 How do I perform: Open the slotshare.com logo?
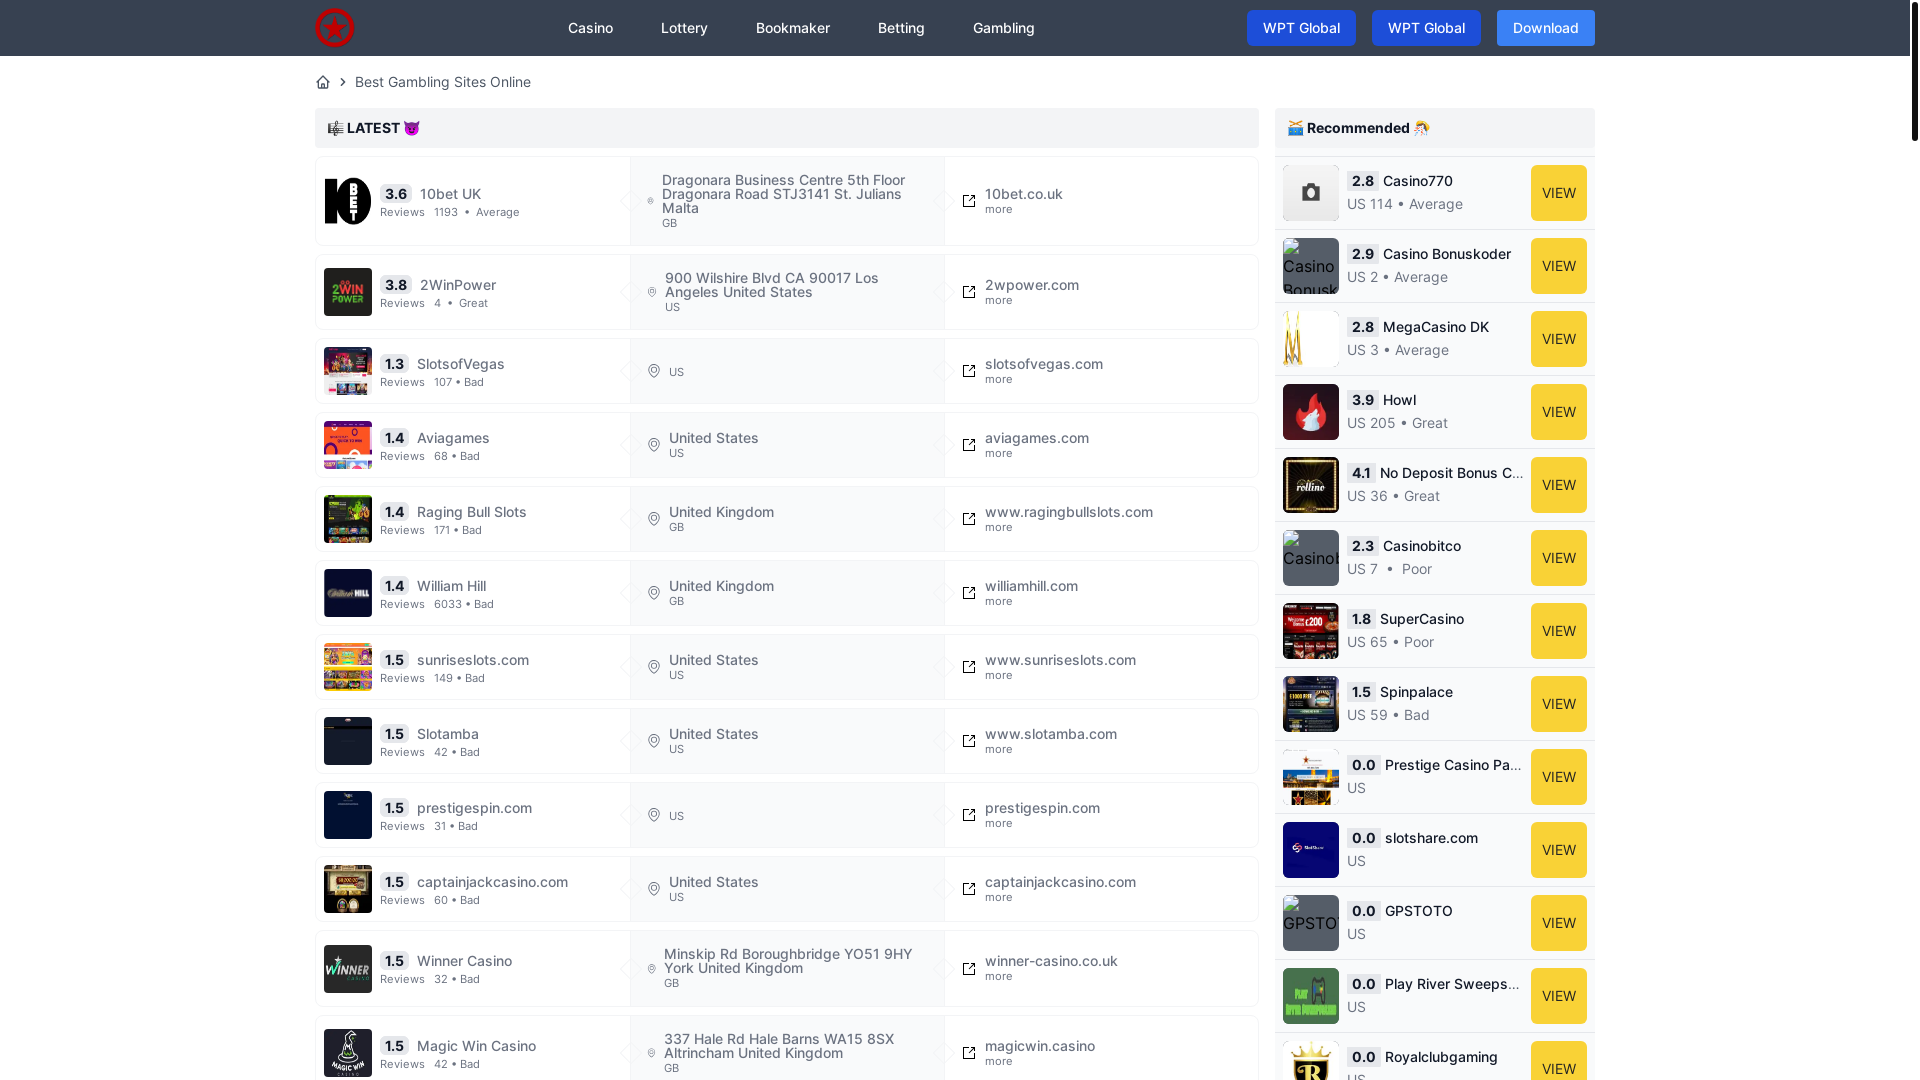click(x=1311, y=850)
